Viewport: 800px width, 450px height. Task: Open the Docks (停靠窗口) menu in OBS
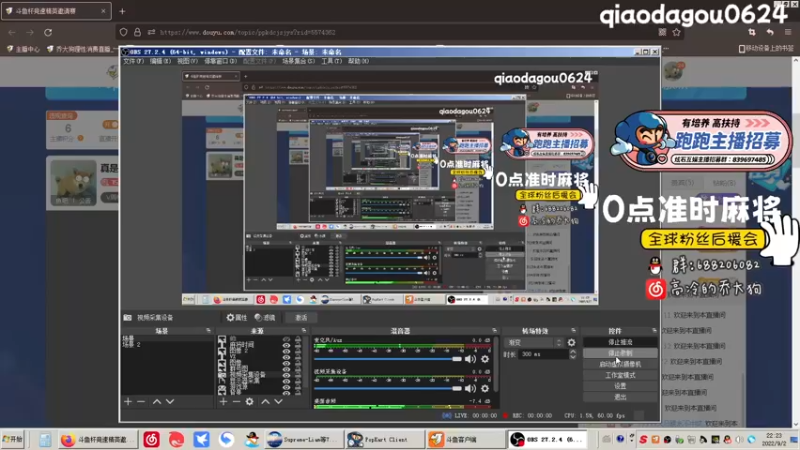click(x=220, y=61)
